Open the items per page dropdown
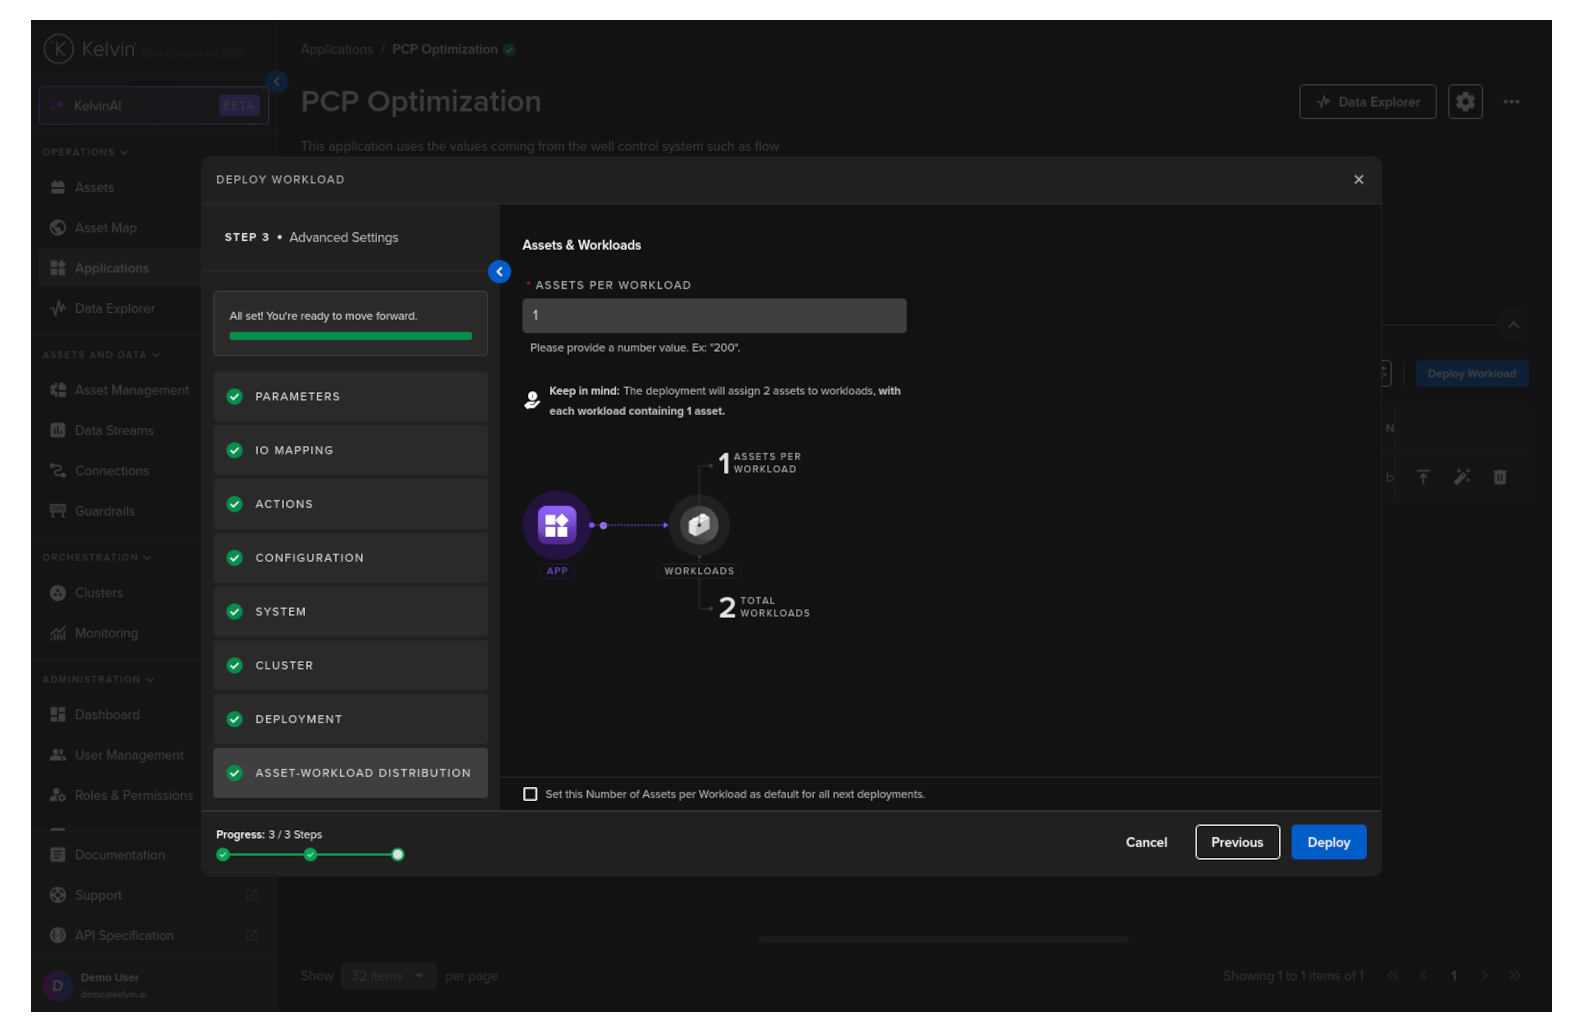The width and height of the screenshot is (1584, 1033). [388, 976]
